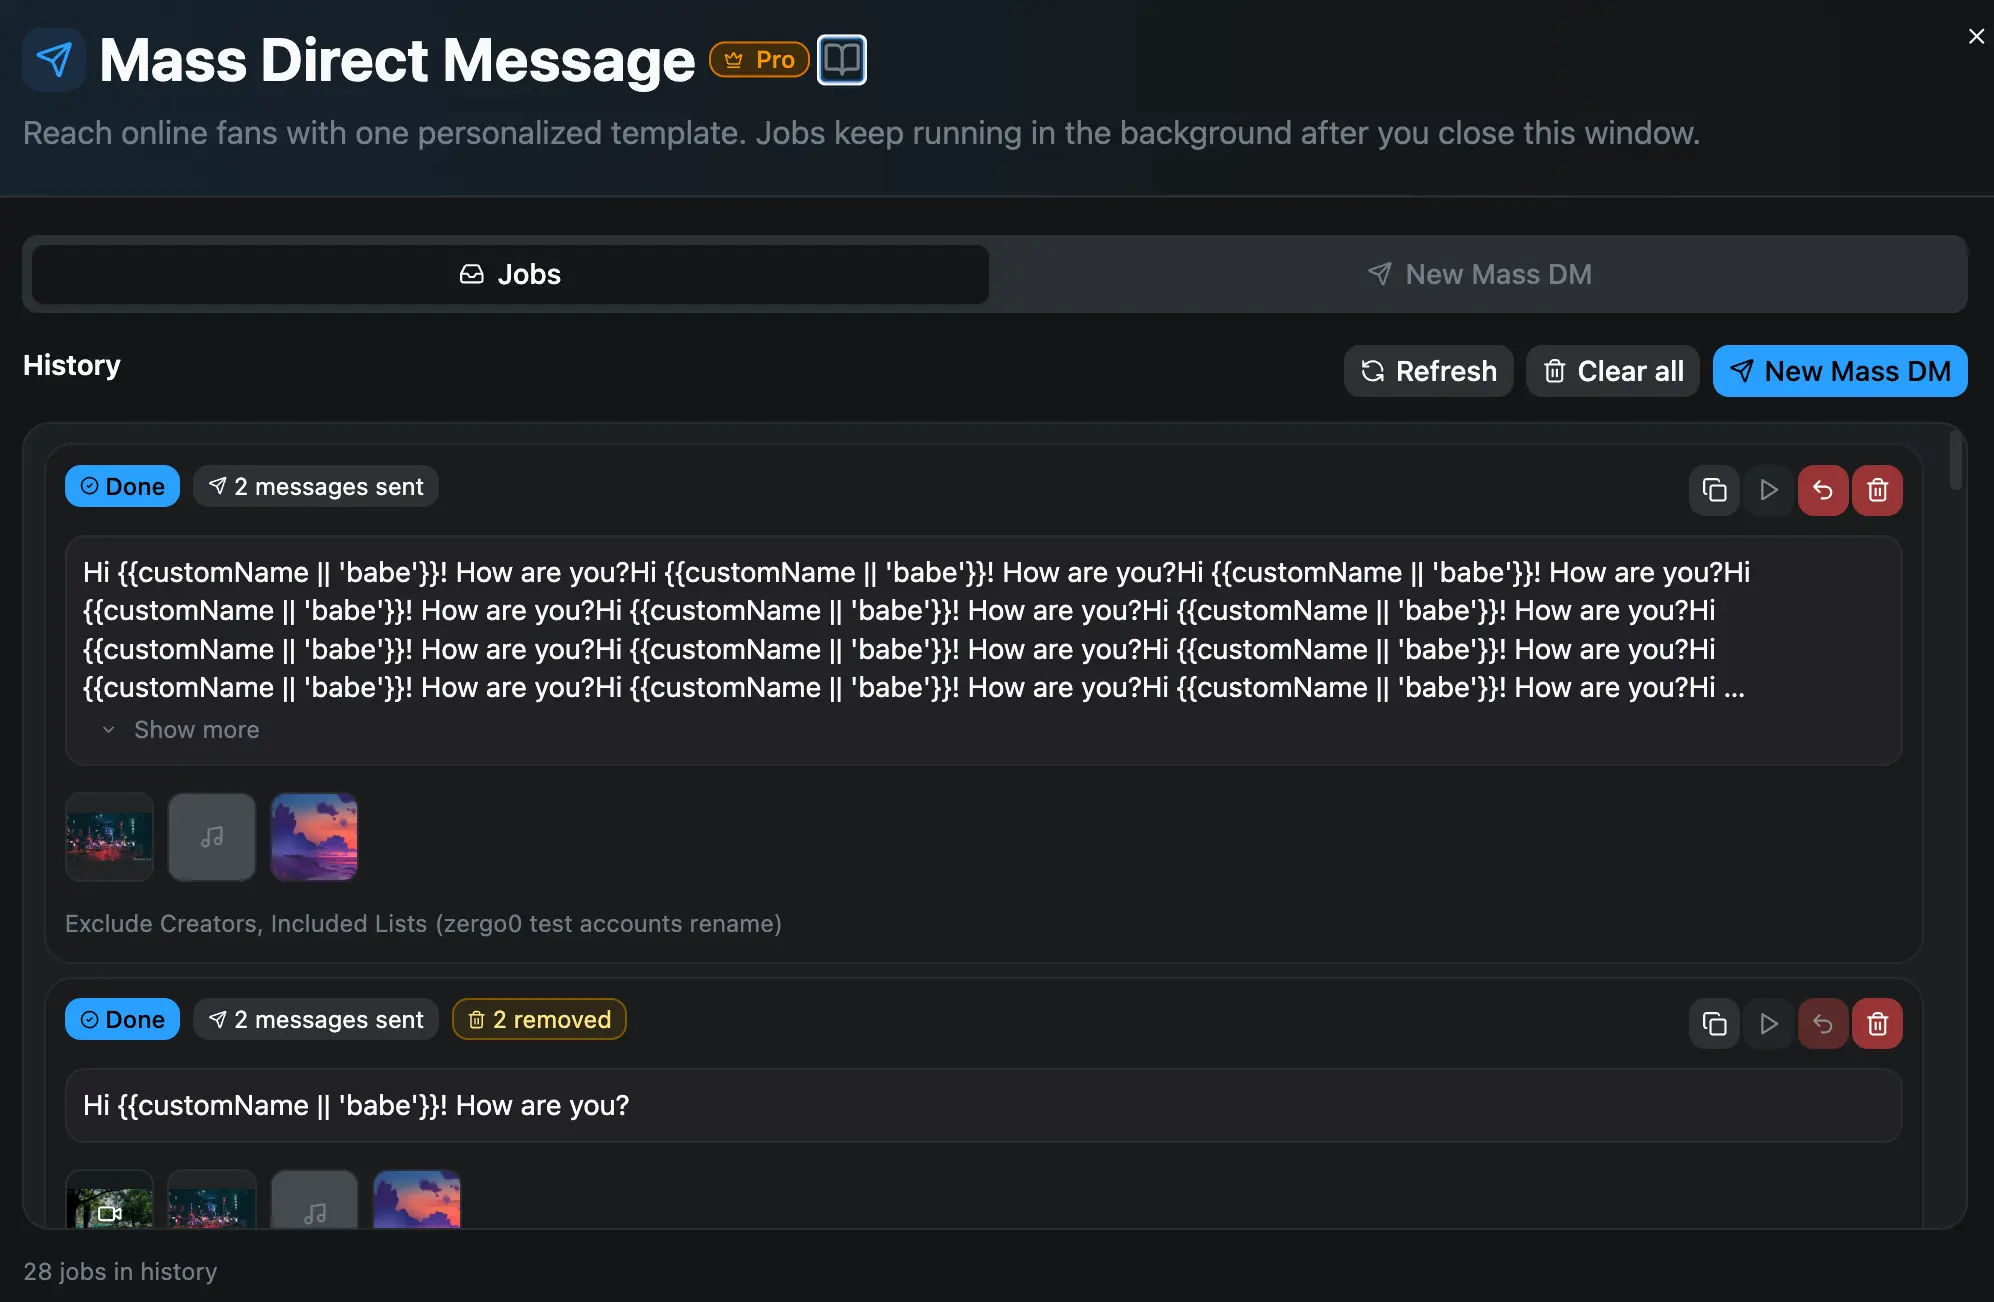The width and height of the screenshot is (1994, 1302).
Task: Click the red undo icon on the first job
Action: tap(1822, 490)
